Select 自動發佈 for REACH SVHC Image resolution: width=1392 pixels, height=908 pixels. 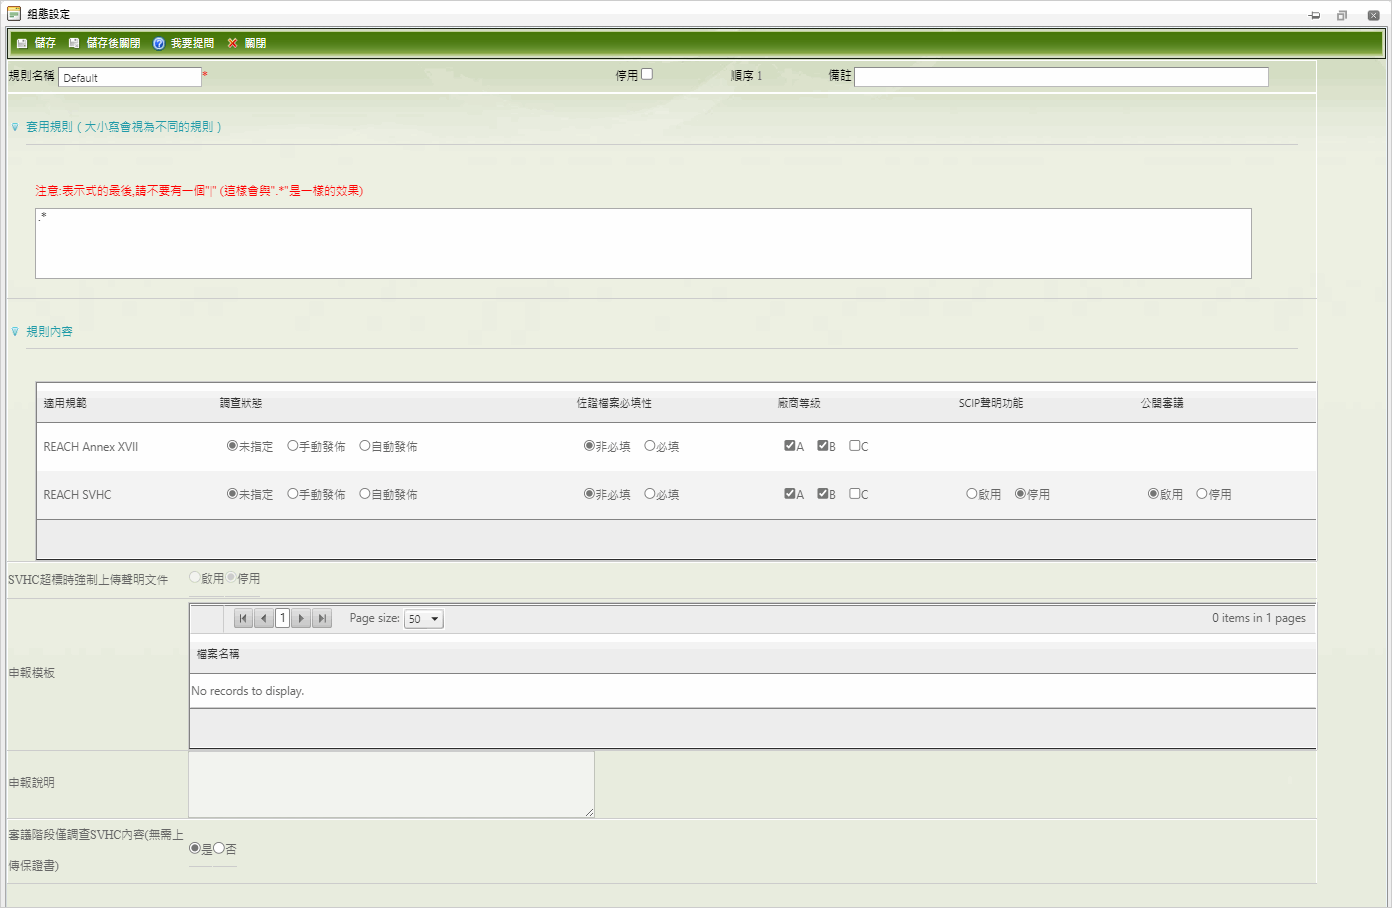[x=365, y=494]
